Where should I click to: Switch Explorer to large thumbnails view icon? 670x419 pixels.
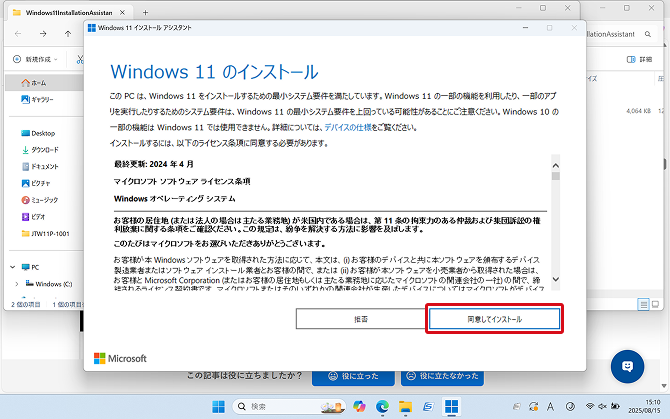(x=655, y=305)
